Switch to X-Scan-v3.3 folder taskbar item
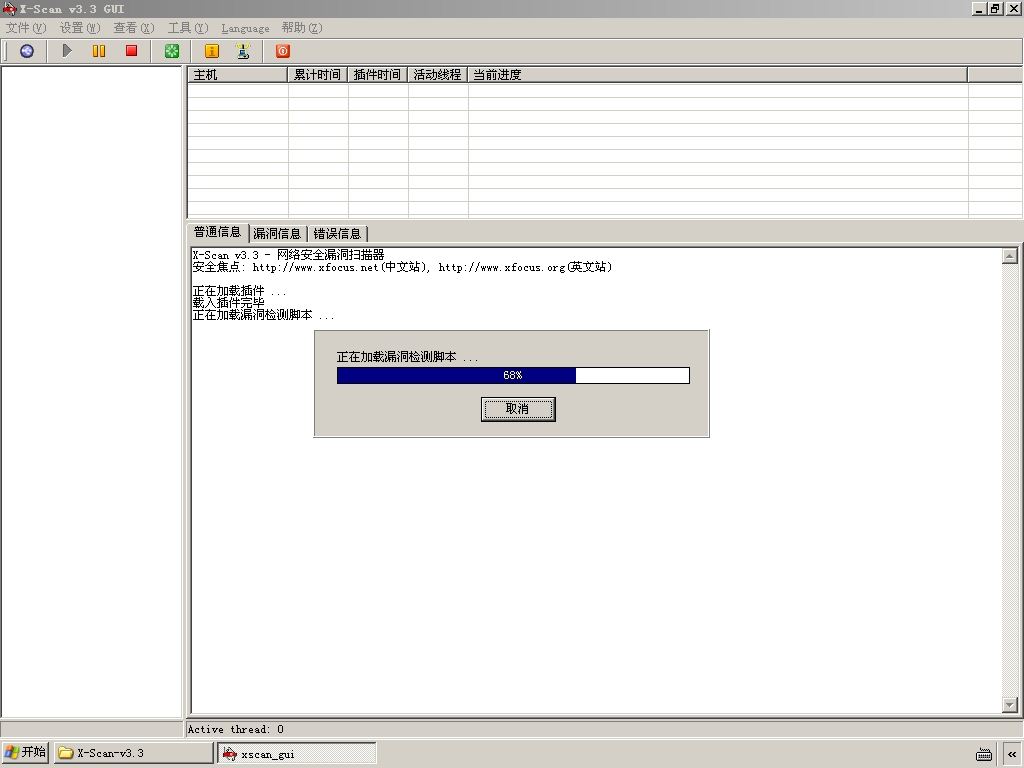The width and height of the screenshot is (1024, 768). pos(133,753)
